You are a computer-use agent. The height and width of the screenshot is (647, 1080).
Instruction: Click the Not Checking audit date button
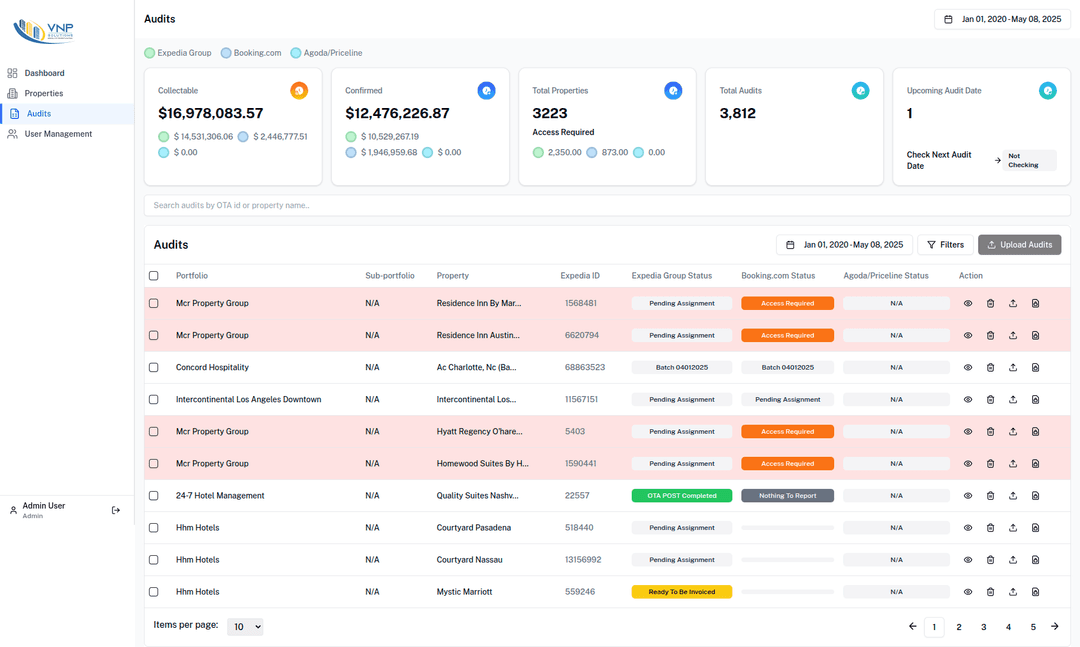pyautogui.click(x=1029, y=161)
